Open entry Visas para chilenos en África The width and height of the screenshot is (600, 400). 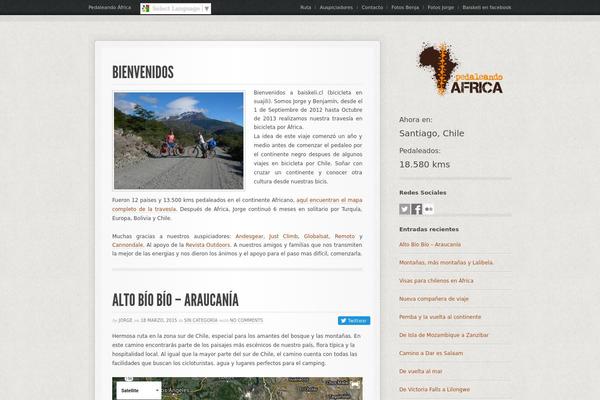(x=436, y=281)
